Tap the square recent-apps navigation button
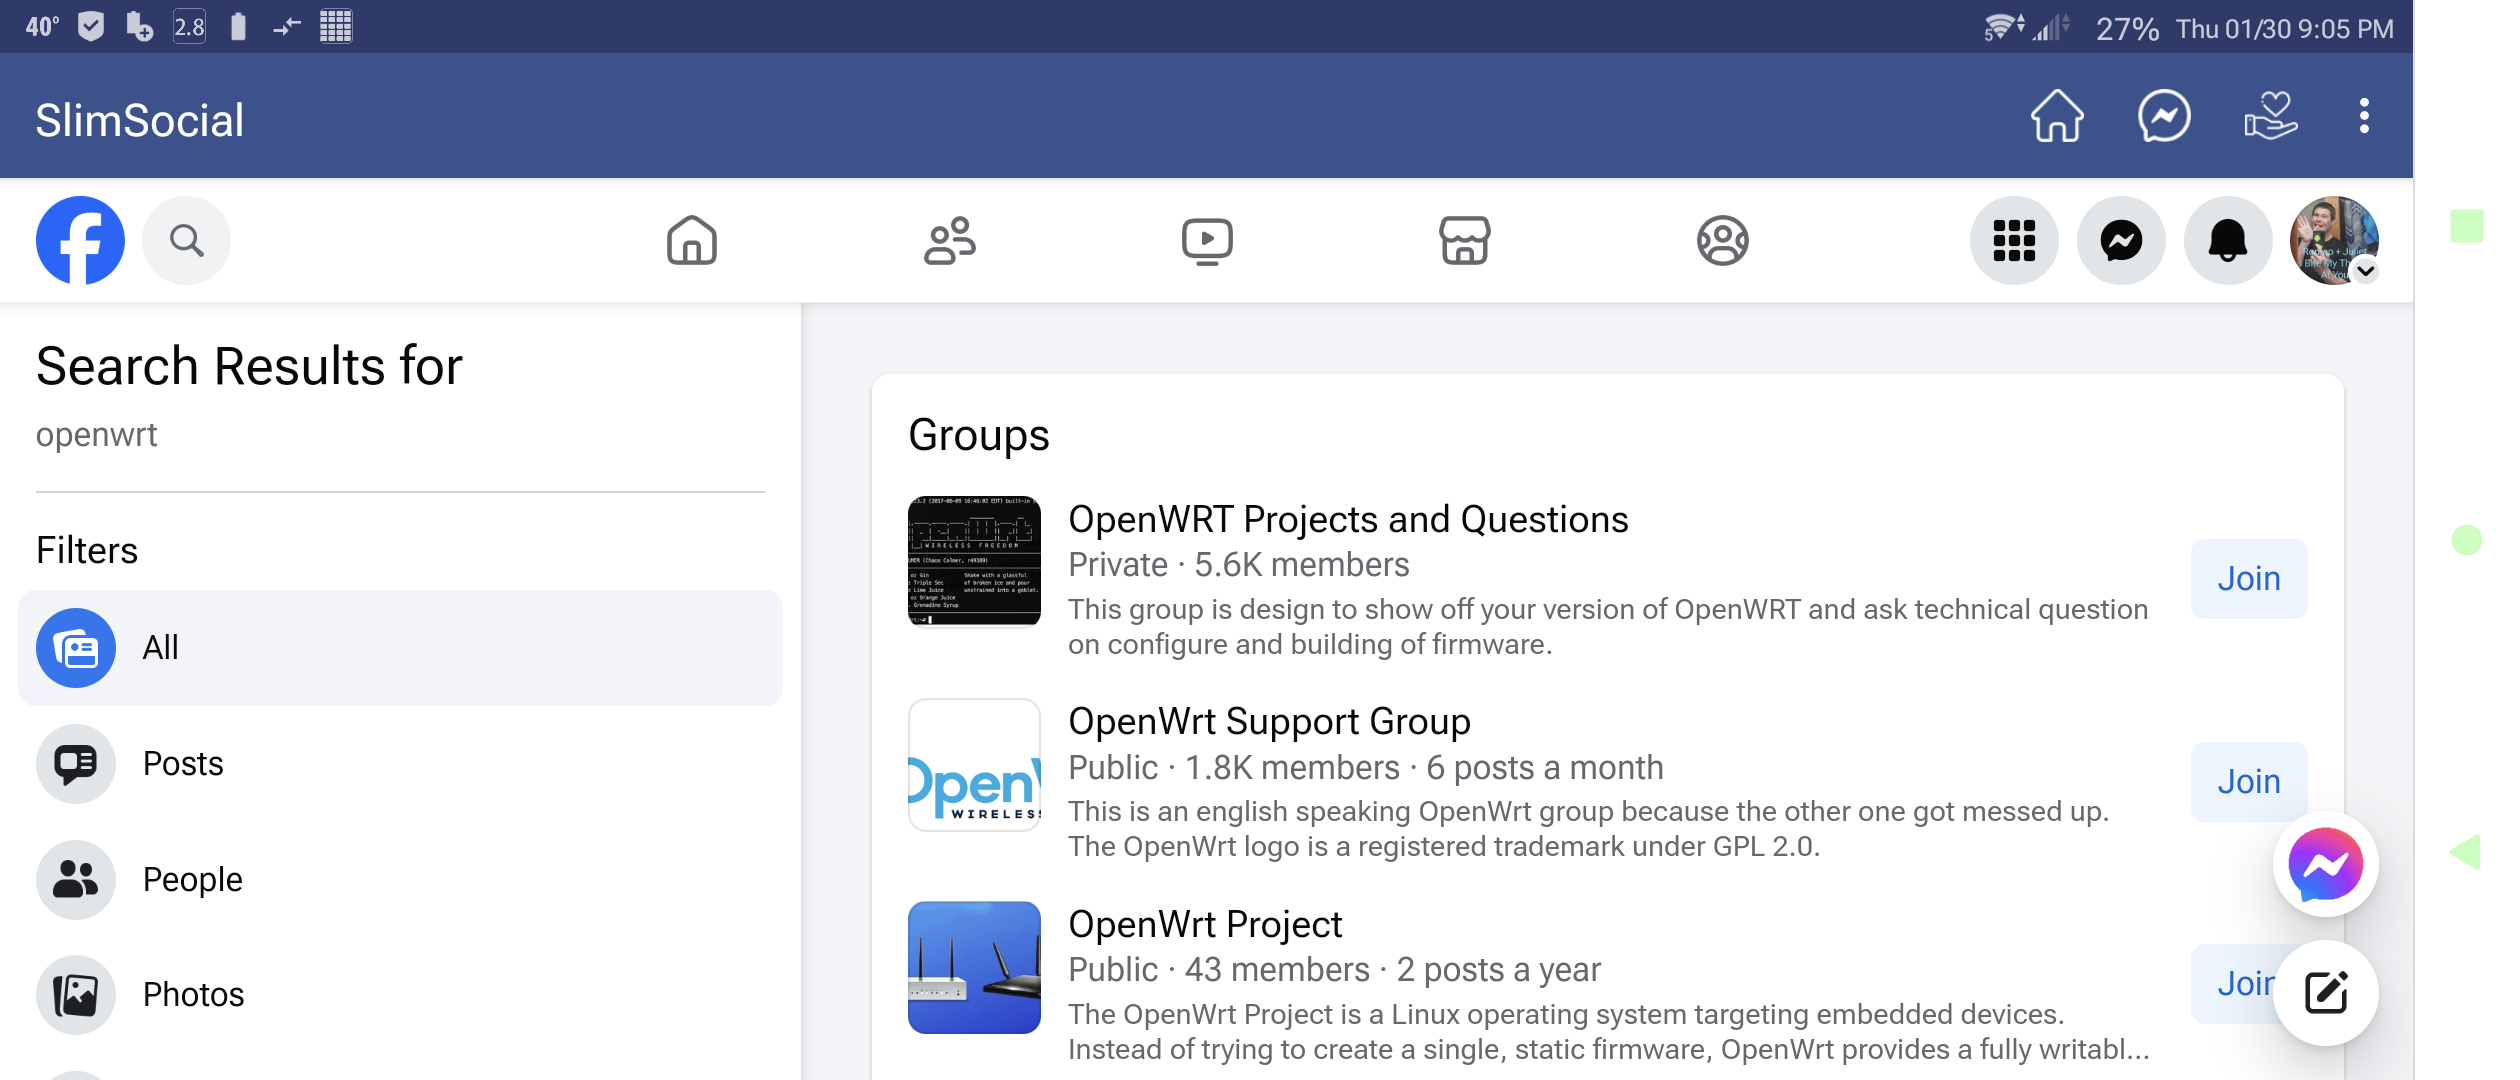2520x1080 pixels. 2466,226
